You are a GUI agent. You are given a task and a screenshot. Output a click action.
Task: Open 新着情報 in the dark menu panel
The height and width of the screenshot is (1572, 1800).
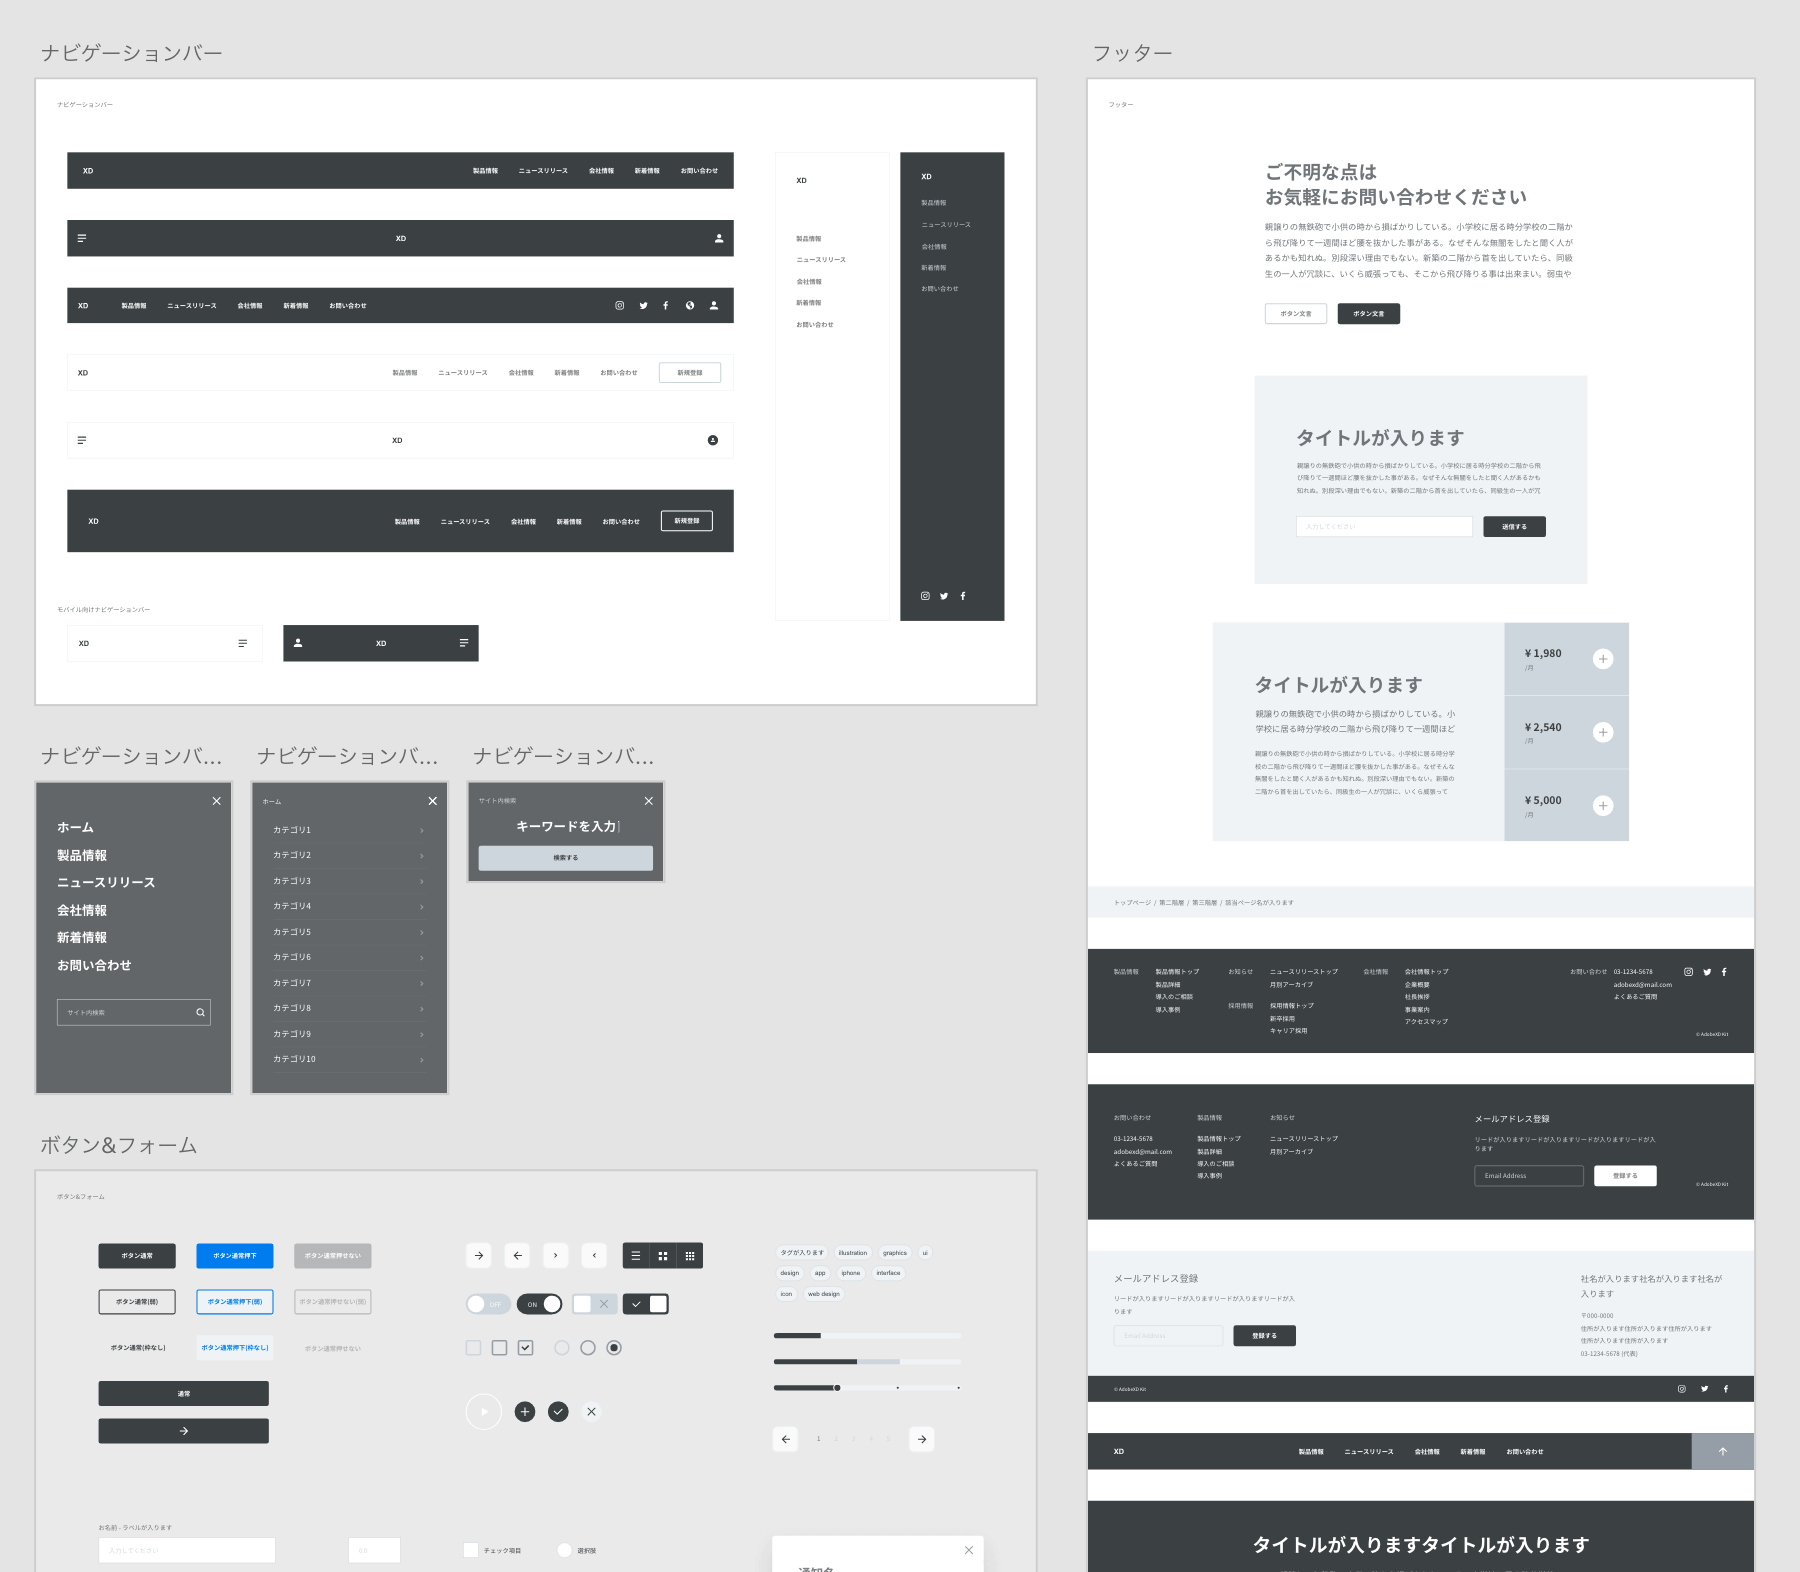click(x=82, y=938)
